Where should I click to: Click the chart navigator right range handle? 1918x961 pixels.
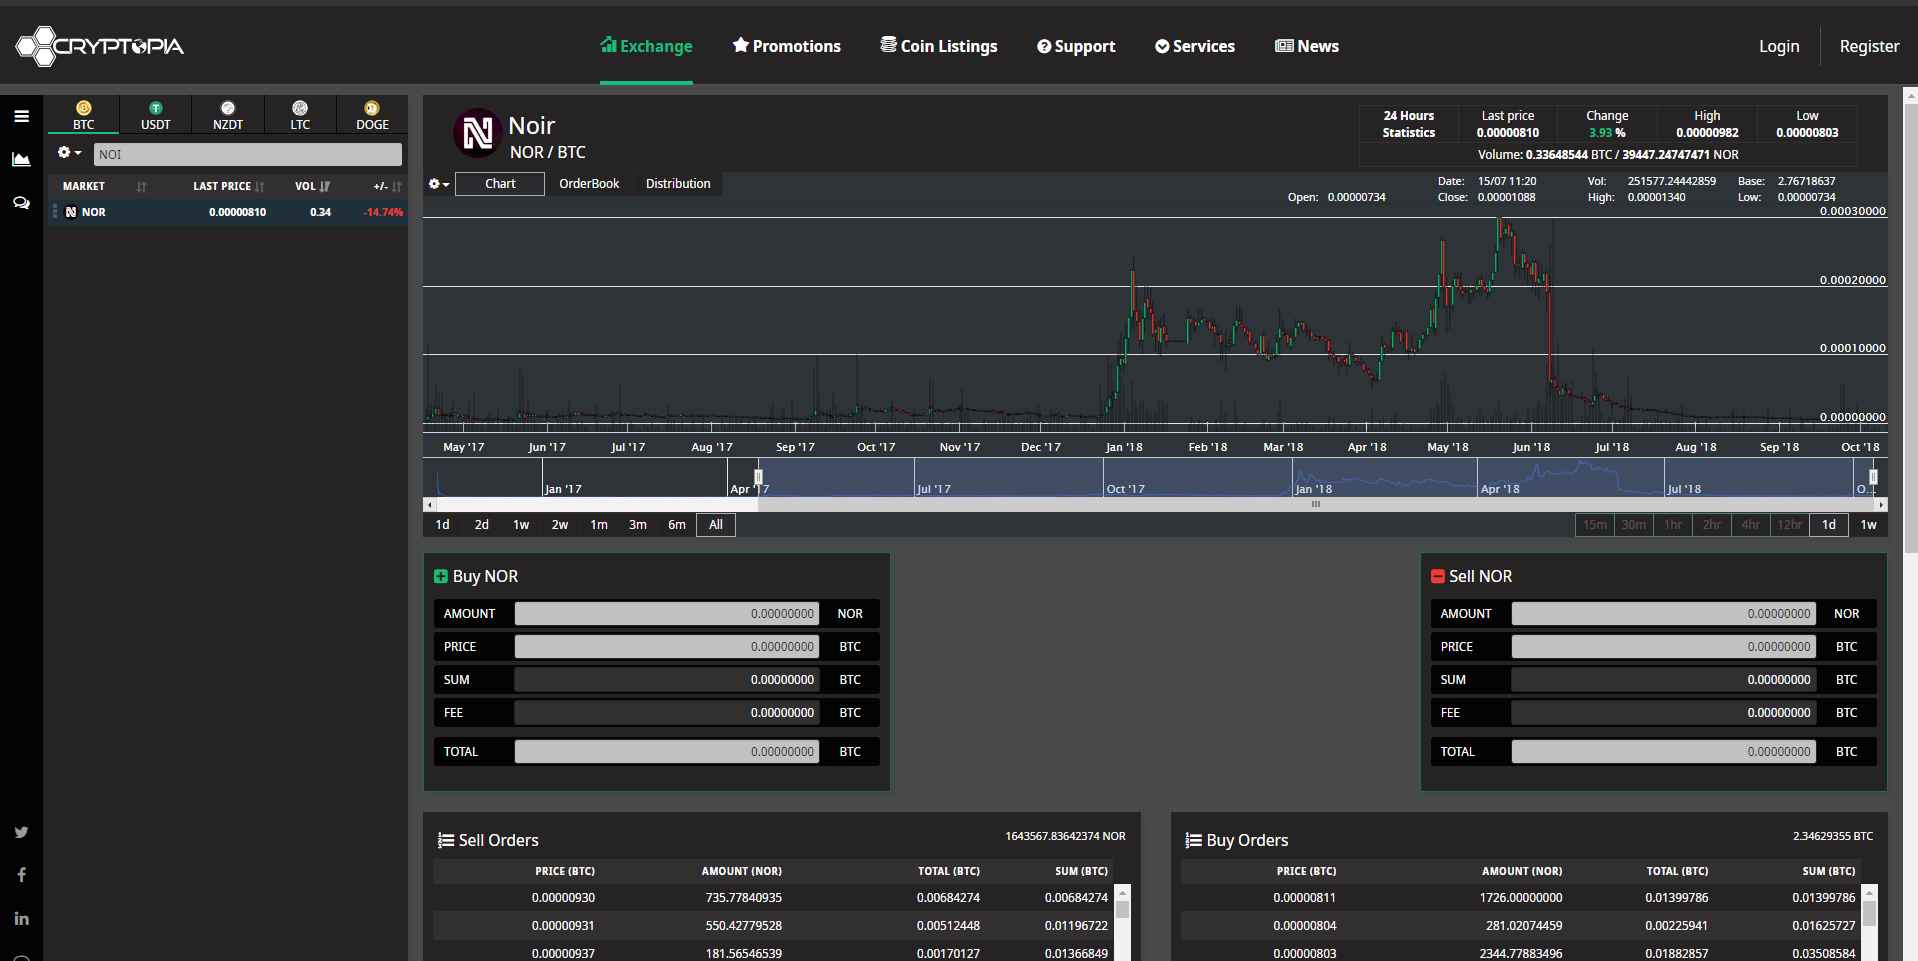[x=1873, y=477]
